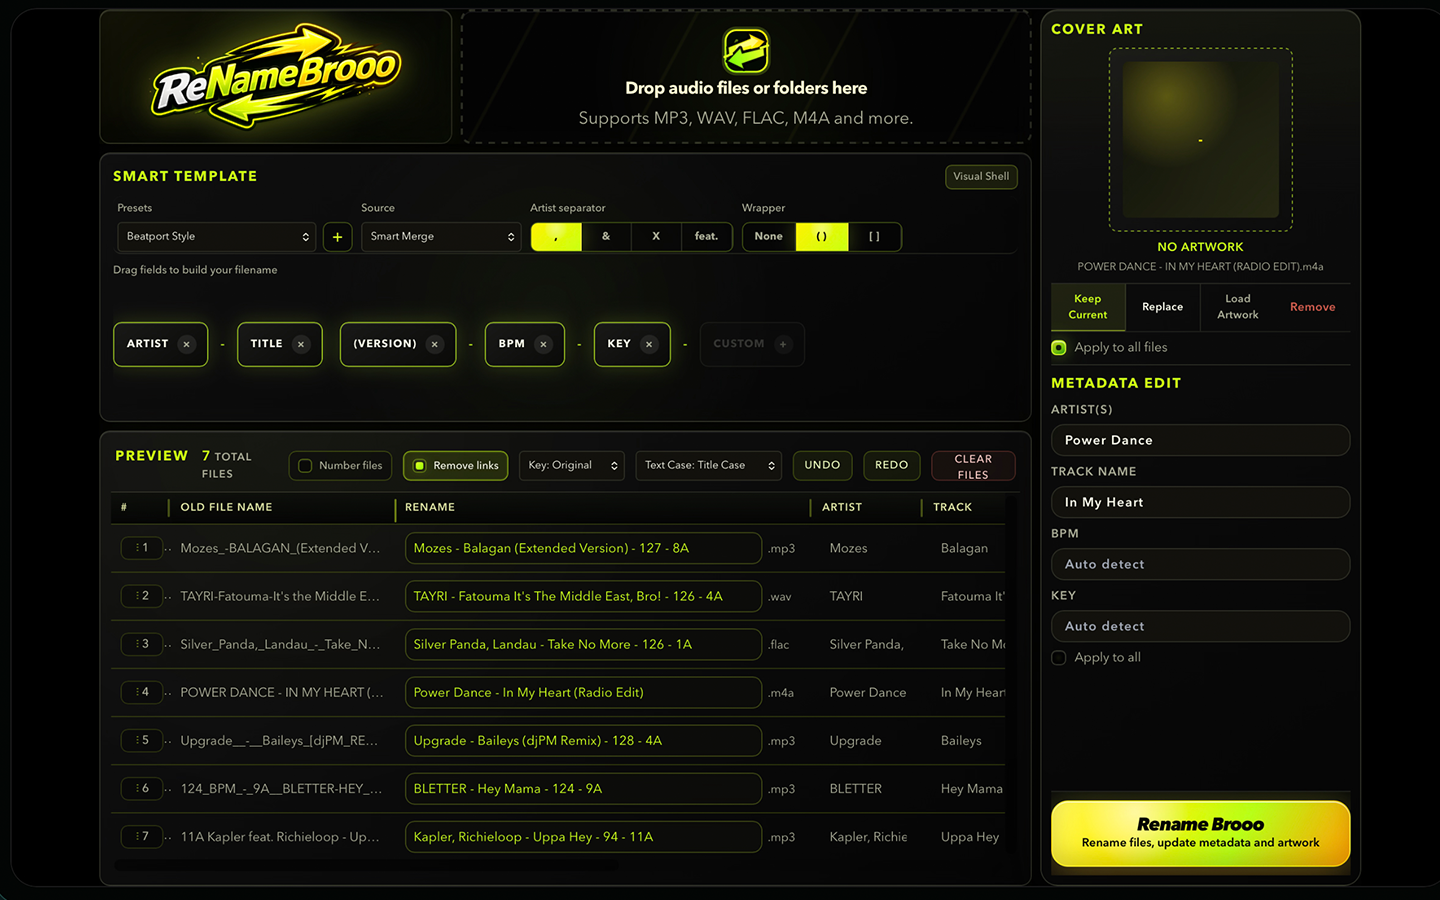Click old file name 124_BPM_-_9A__BLETTER-HEY_
This screenshot has height=900, width=1440.
click(x=281, y=789)
